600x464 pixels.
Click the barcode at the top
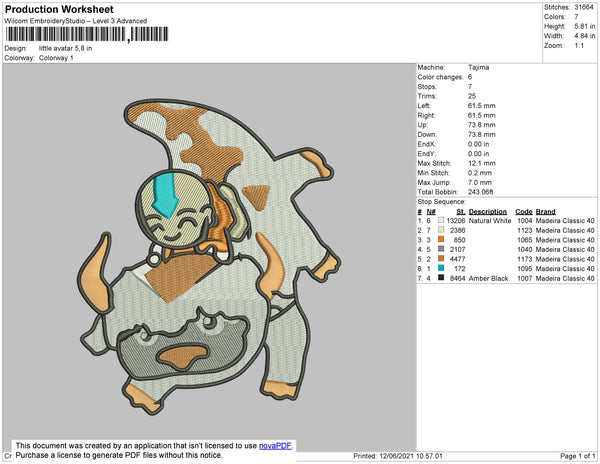pos(87,34)
